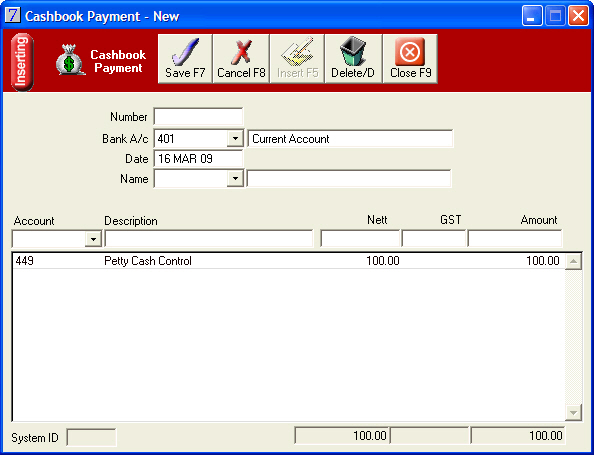Click the Cancel F8 red X button
Viewport: 594px width, 455px height.
pyautogui.click(x=241, y=59)
